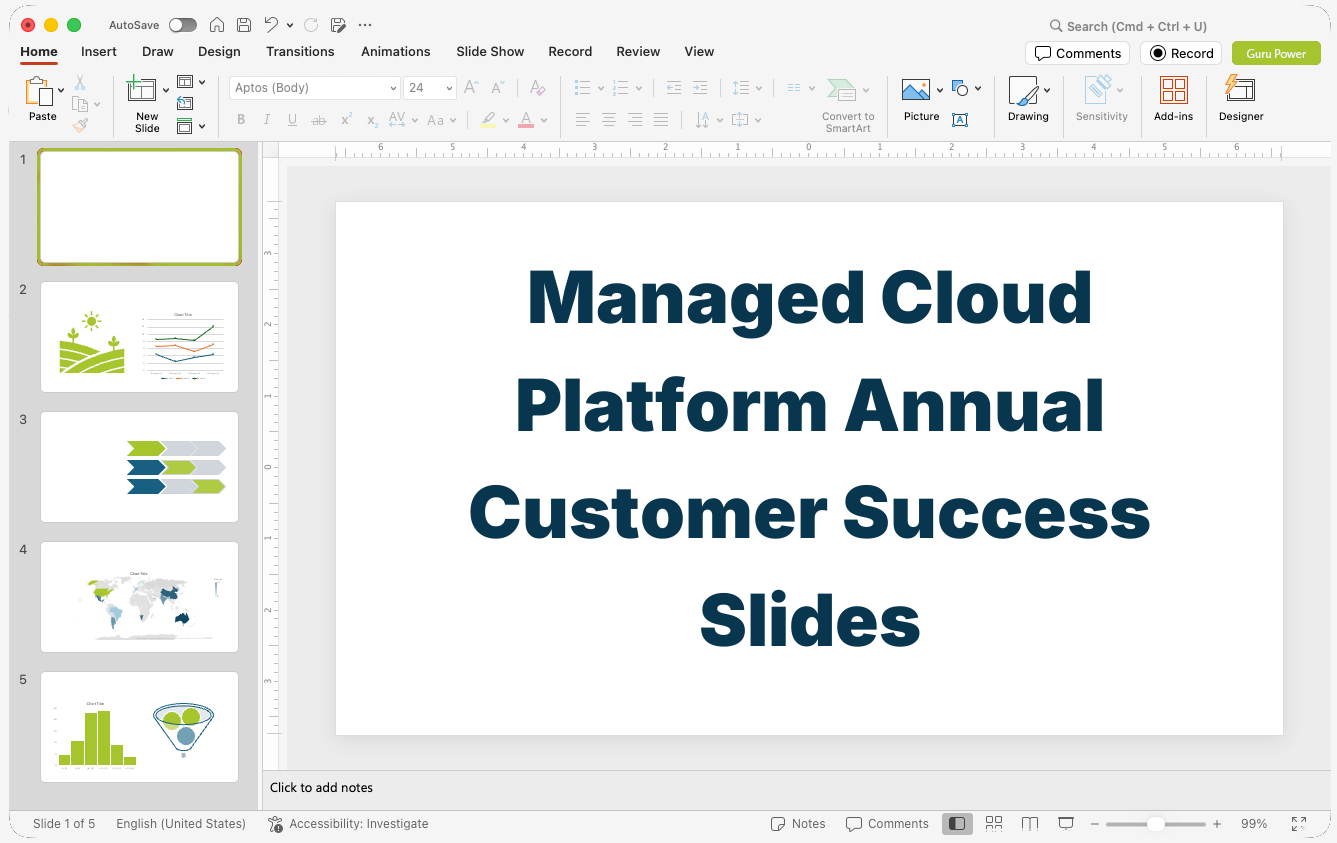The height and width of the screenshot is (843, 1337).
Task: Switch to the Transitions tab
Action: pyautogui.click(x=300, y=51)
